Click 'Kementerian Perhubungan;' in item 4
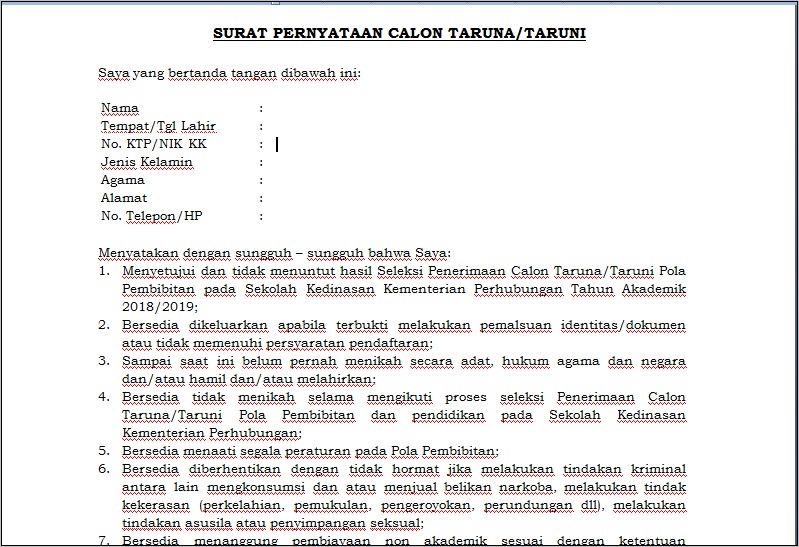Screen dimensions: 799x547 (x=212, y=433)
